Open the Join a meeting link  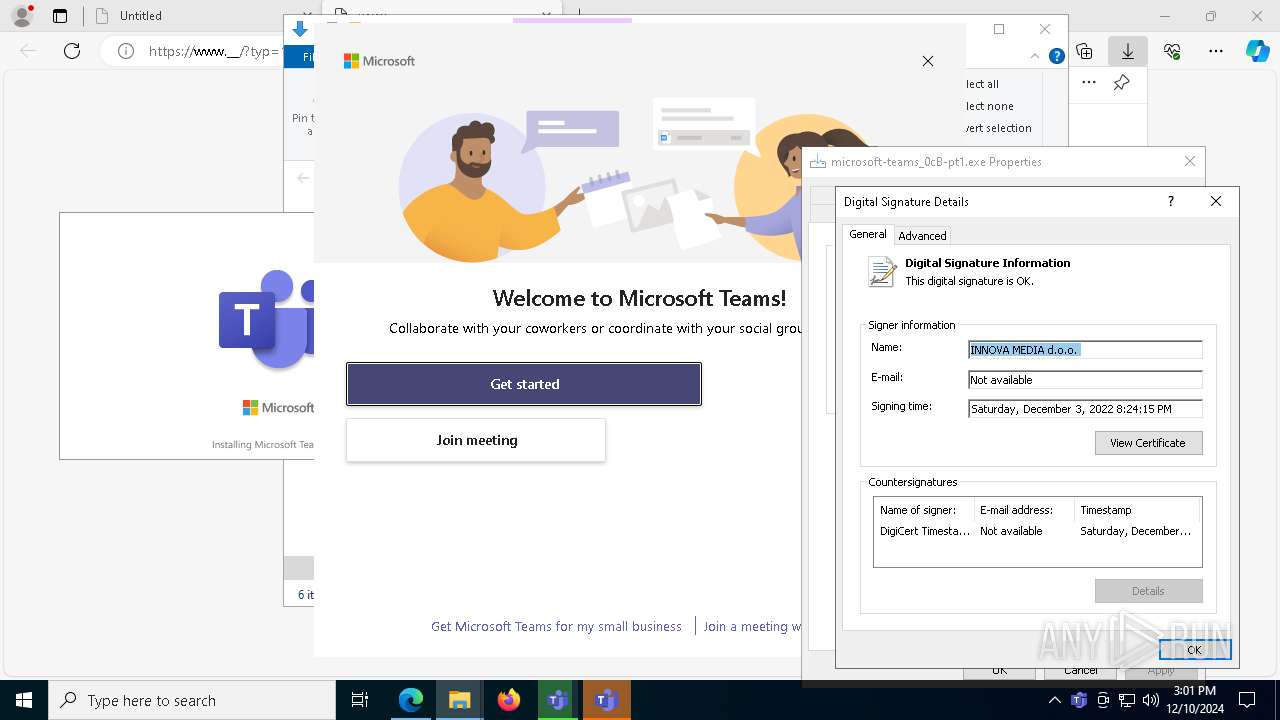point(752,626)
